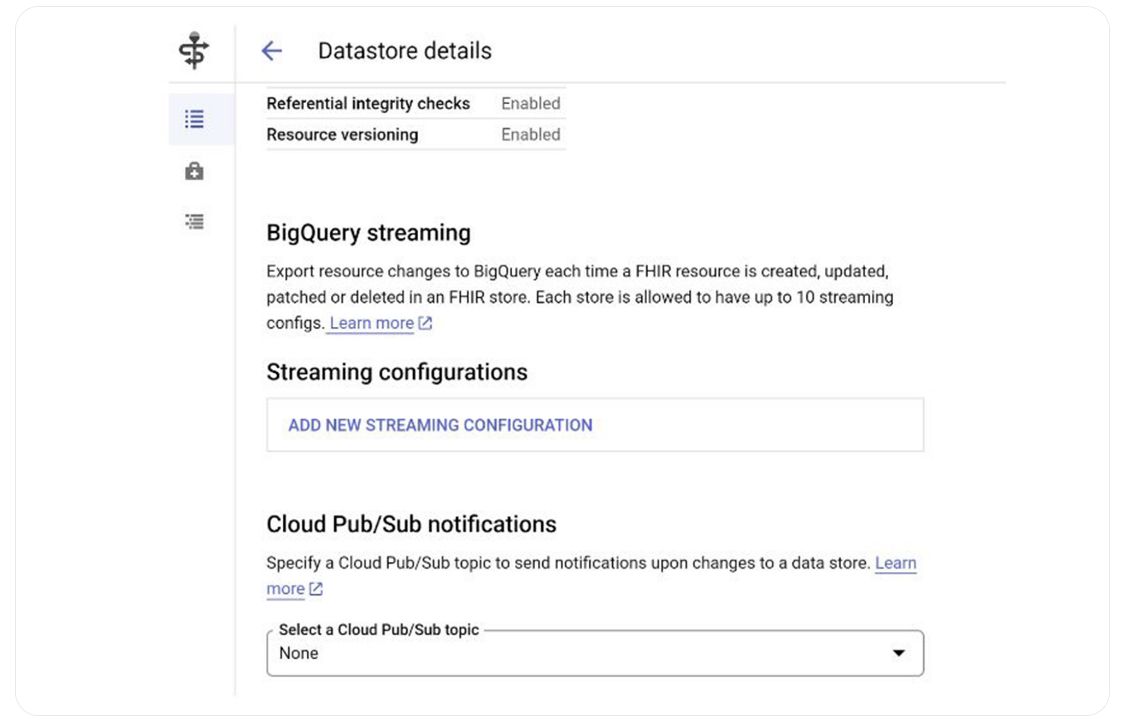The image size is (1131, 724).
Task: Click the Cloud Pub/Sub notifications heading
Action: [x=411, y=524]
